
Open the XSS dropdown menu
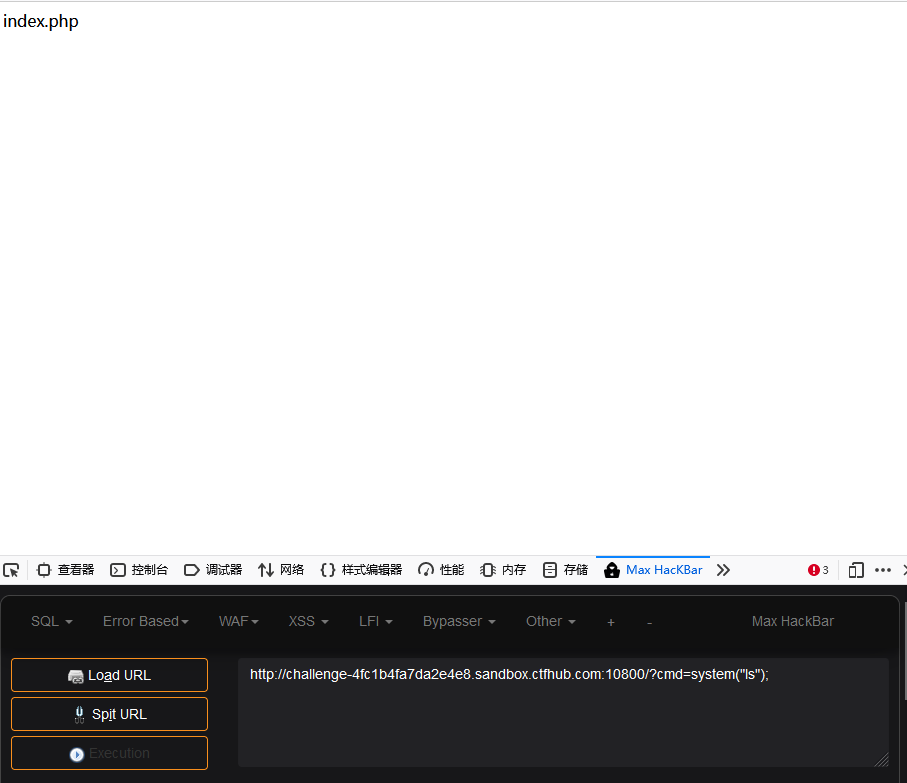pyautogui.click(x=308, y=622)
